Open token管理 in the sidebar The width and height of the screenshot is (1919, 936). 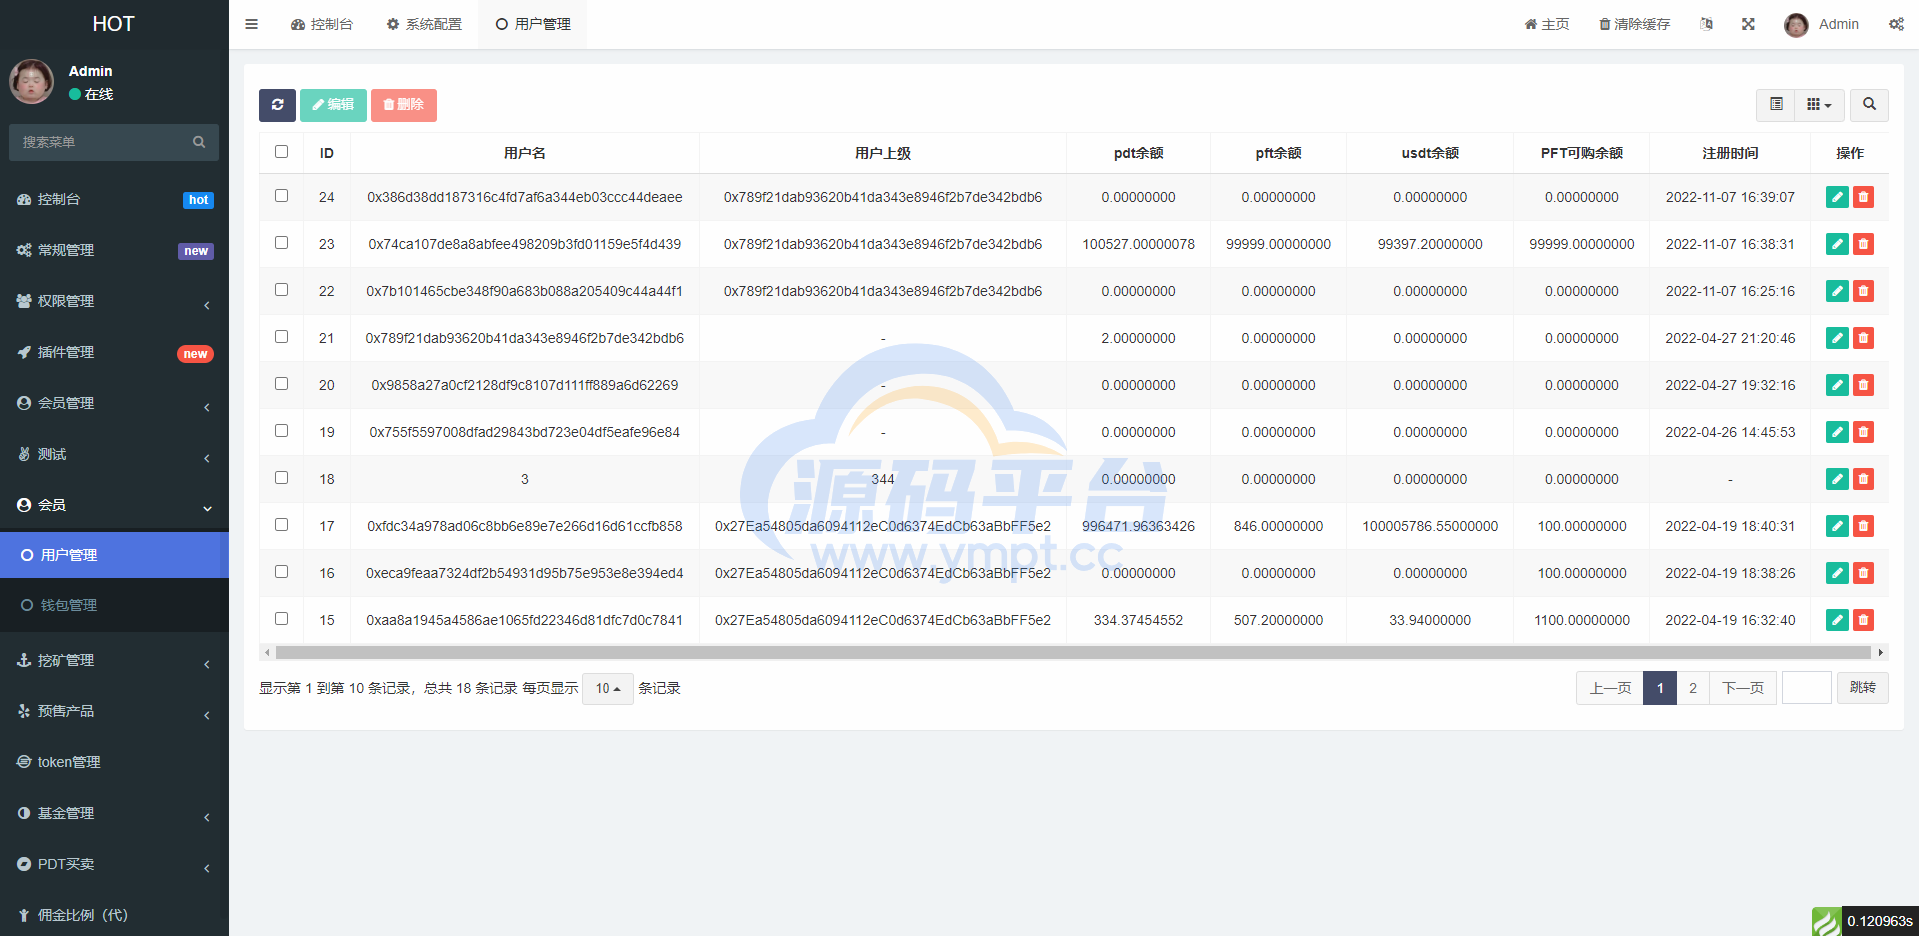pos(114,762)
